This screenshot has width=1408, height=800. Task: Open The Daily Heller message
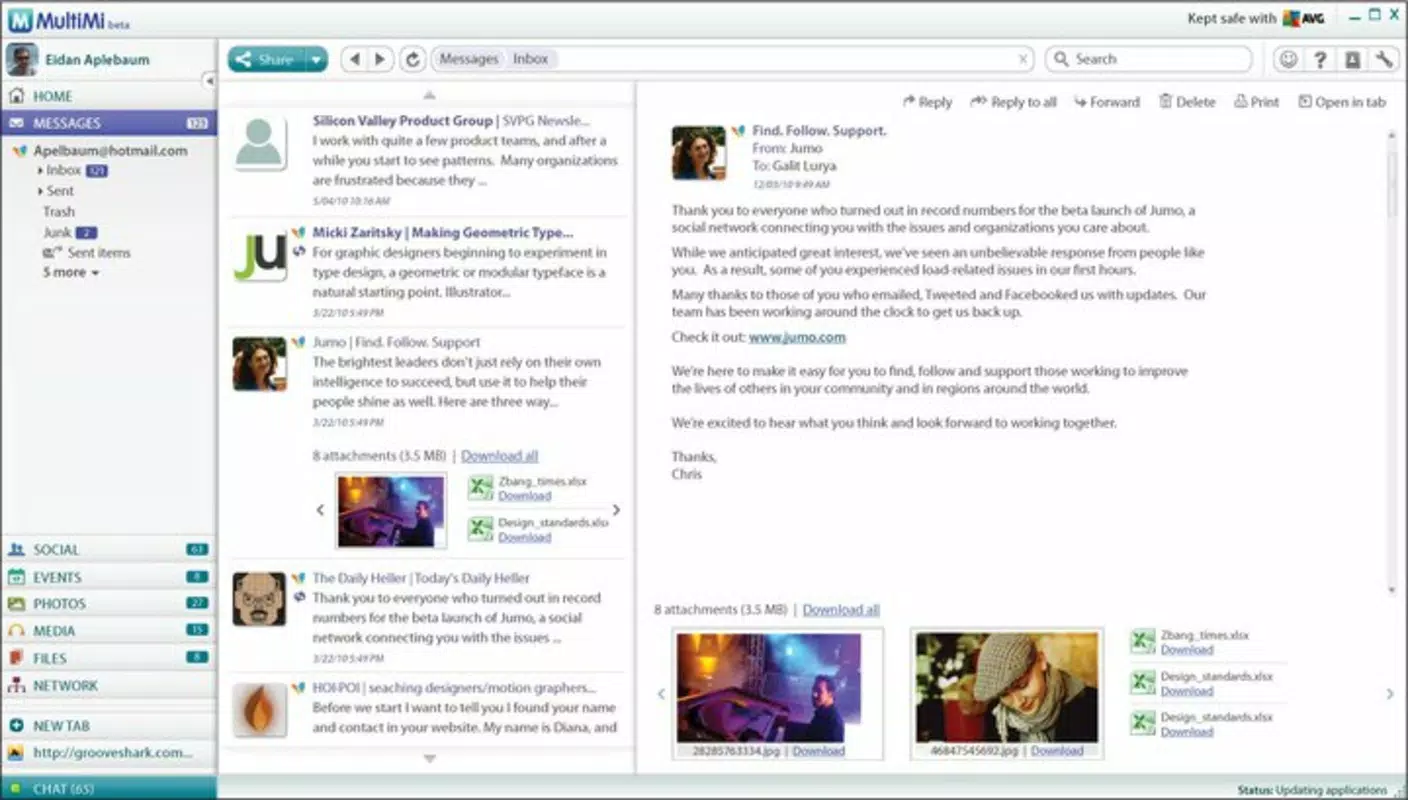pos(428,618)
